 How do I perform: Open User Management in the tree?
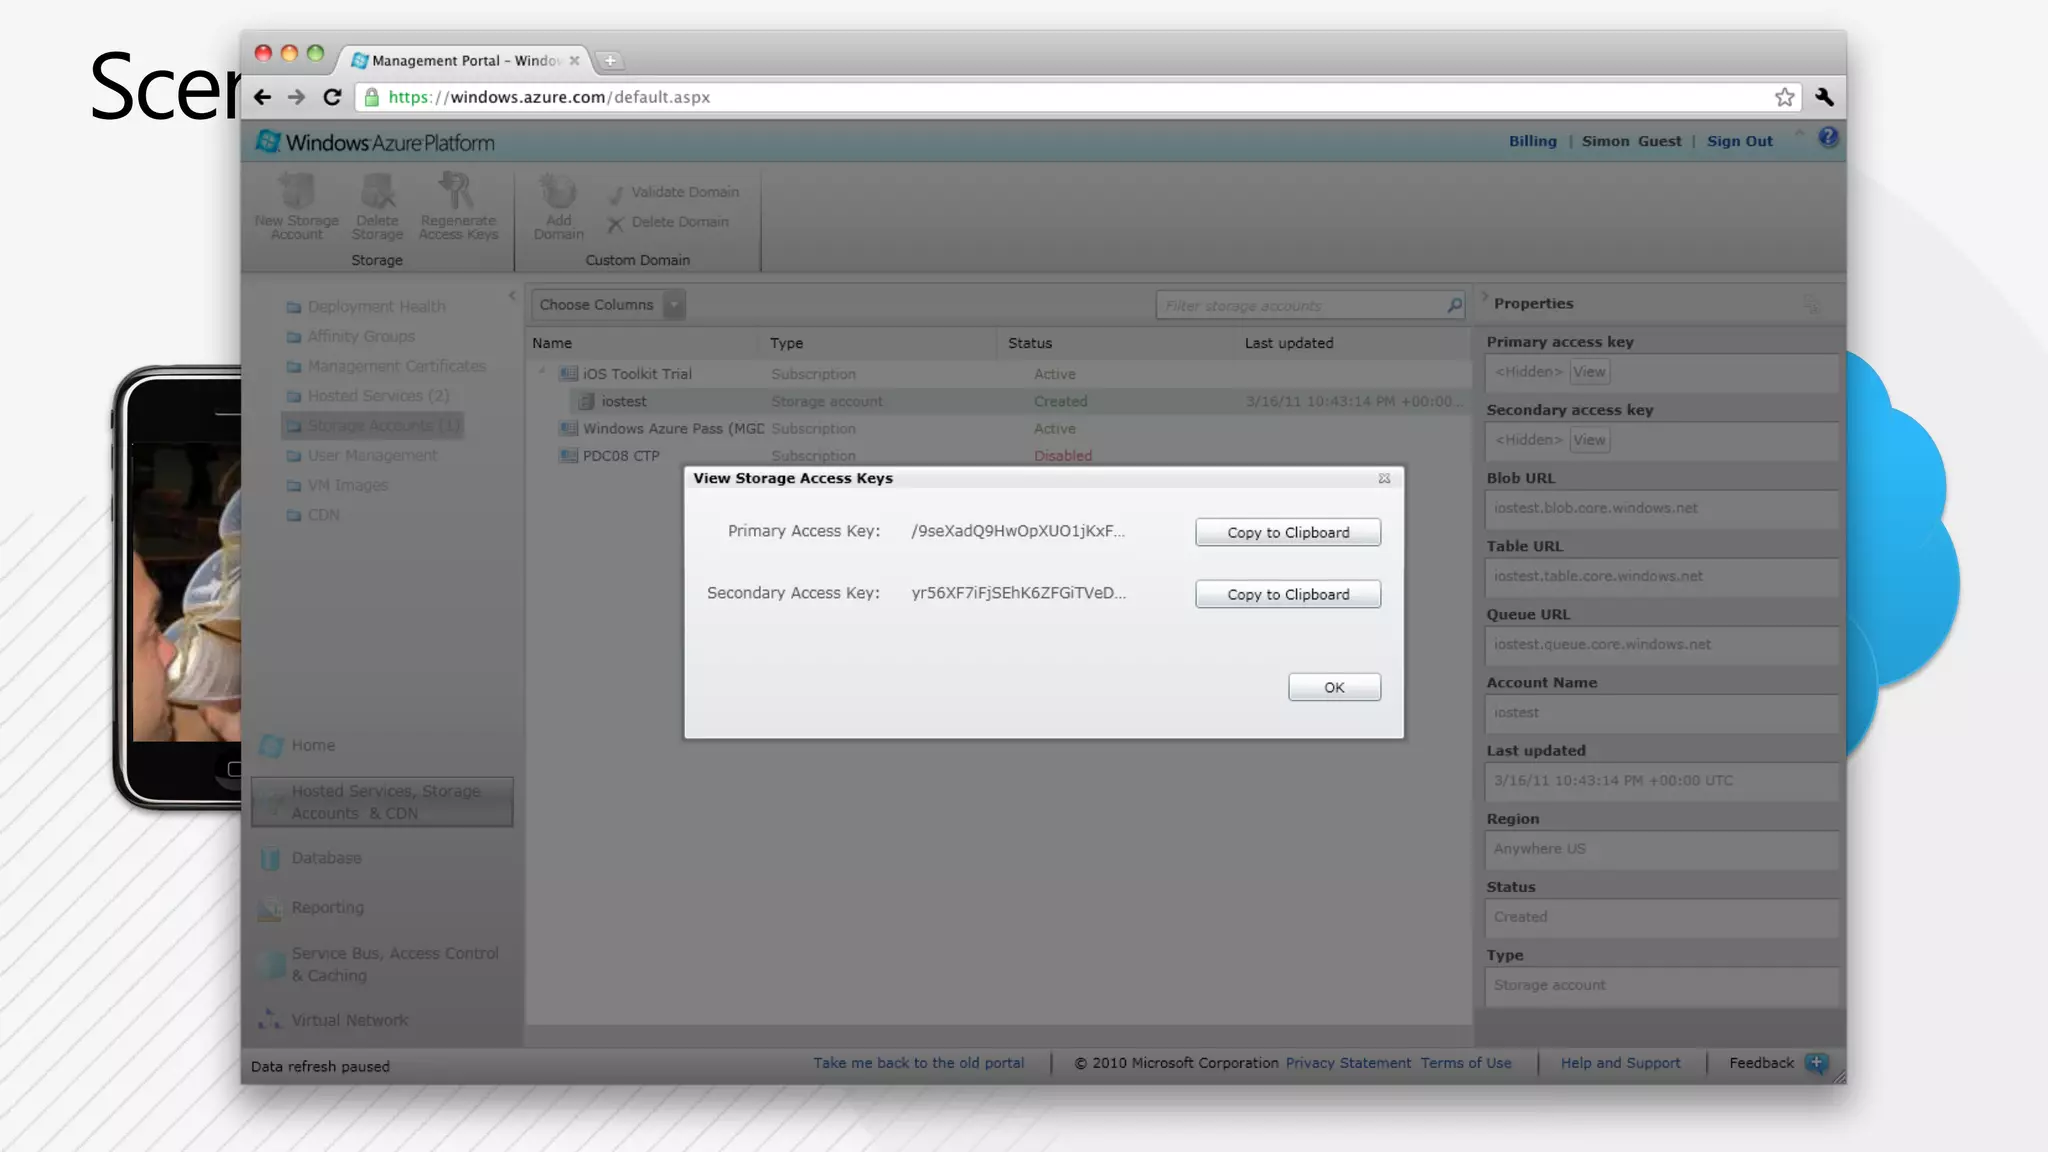pos(372,455)
